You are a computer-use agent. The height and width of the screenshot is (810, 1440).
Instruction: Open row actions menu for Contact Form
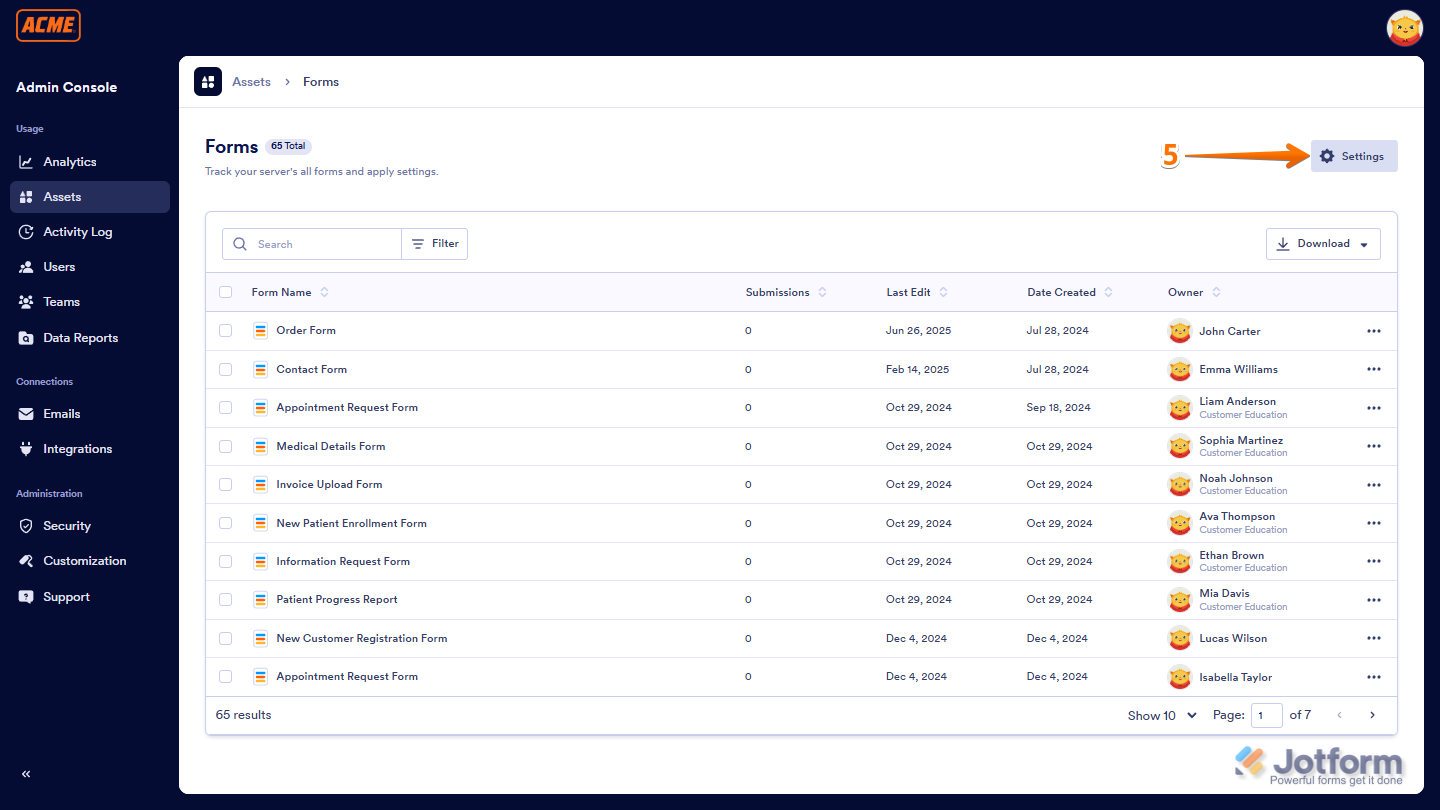pos(1373,369)
